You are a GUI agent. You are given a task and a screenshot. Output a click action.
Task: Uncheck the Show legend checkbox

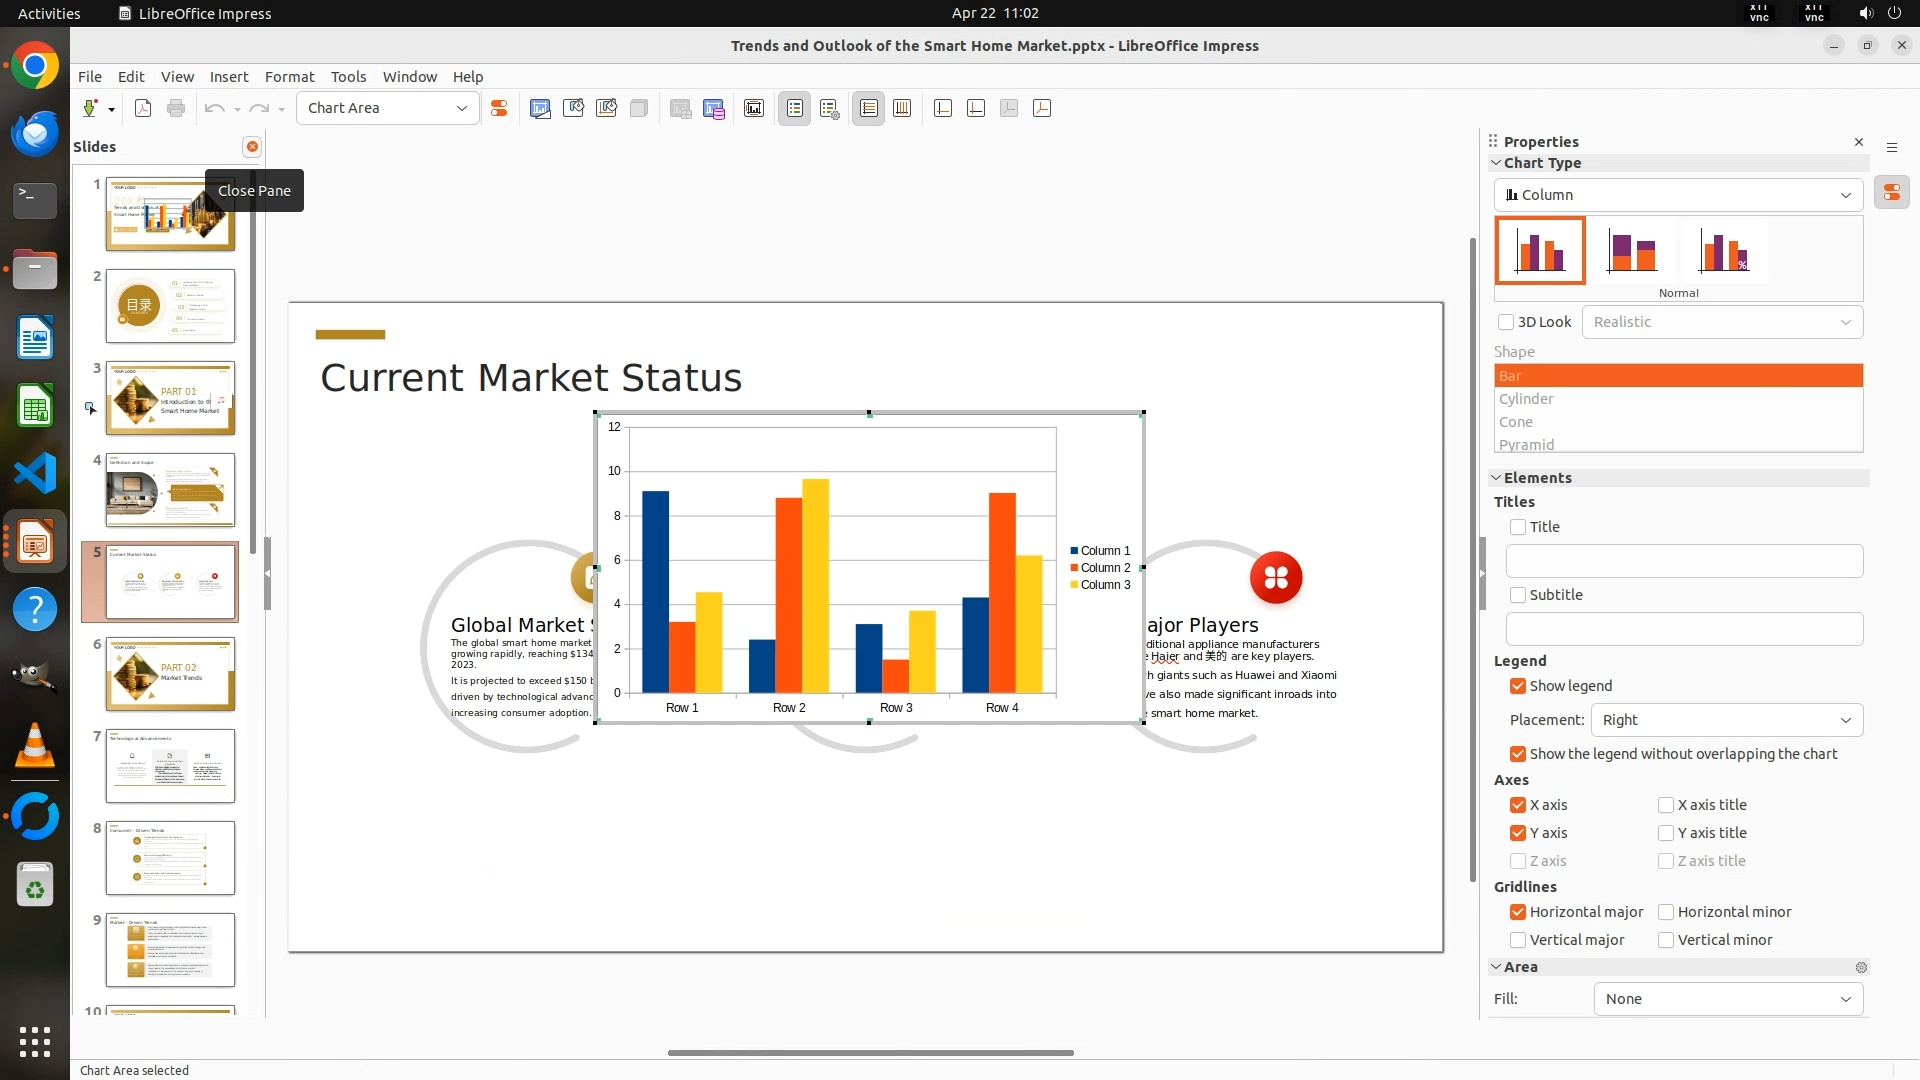1518,686
